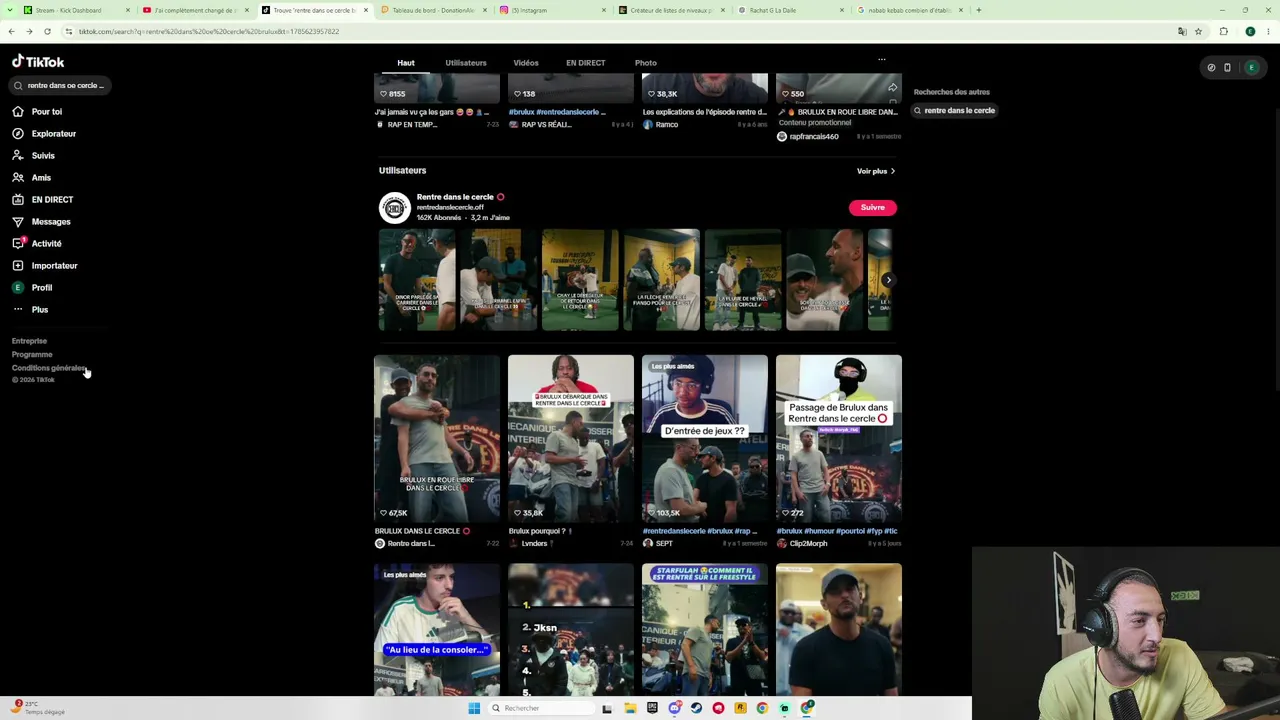Open the Au lieu de la consoler video
1280x720 pixels.
pyautogui.click(x=437, y=630)
